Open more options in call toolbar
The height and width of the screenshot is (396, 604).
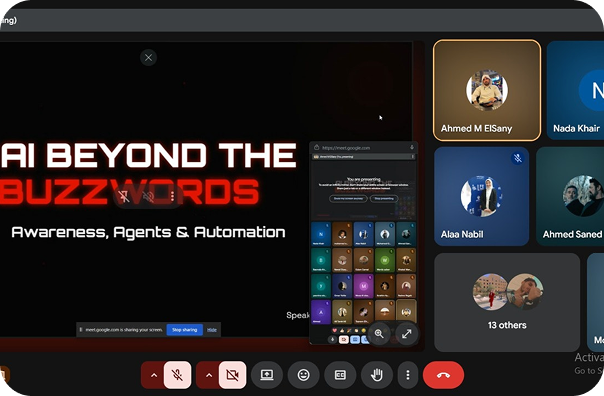408,375
